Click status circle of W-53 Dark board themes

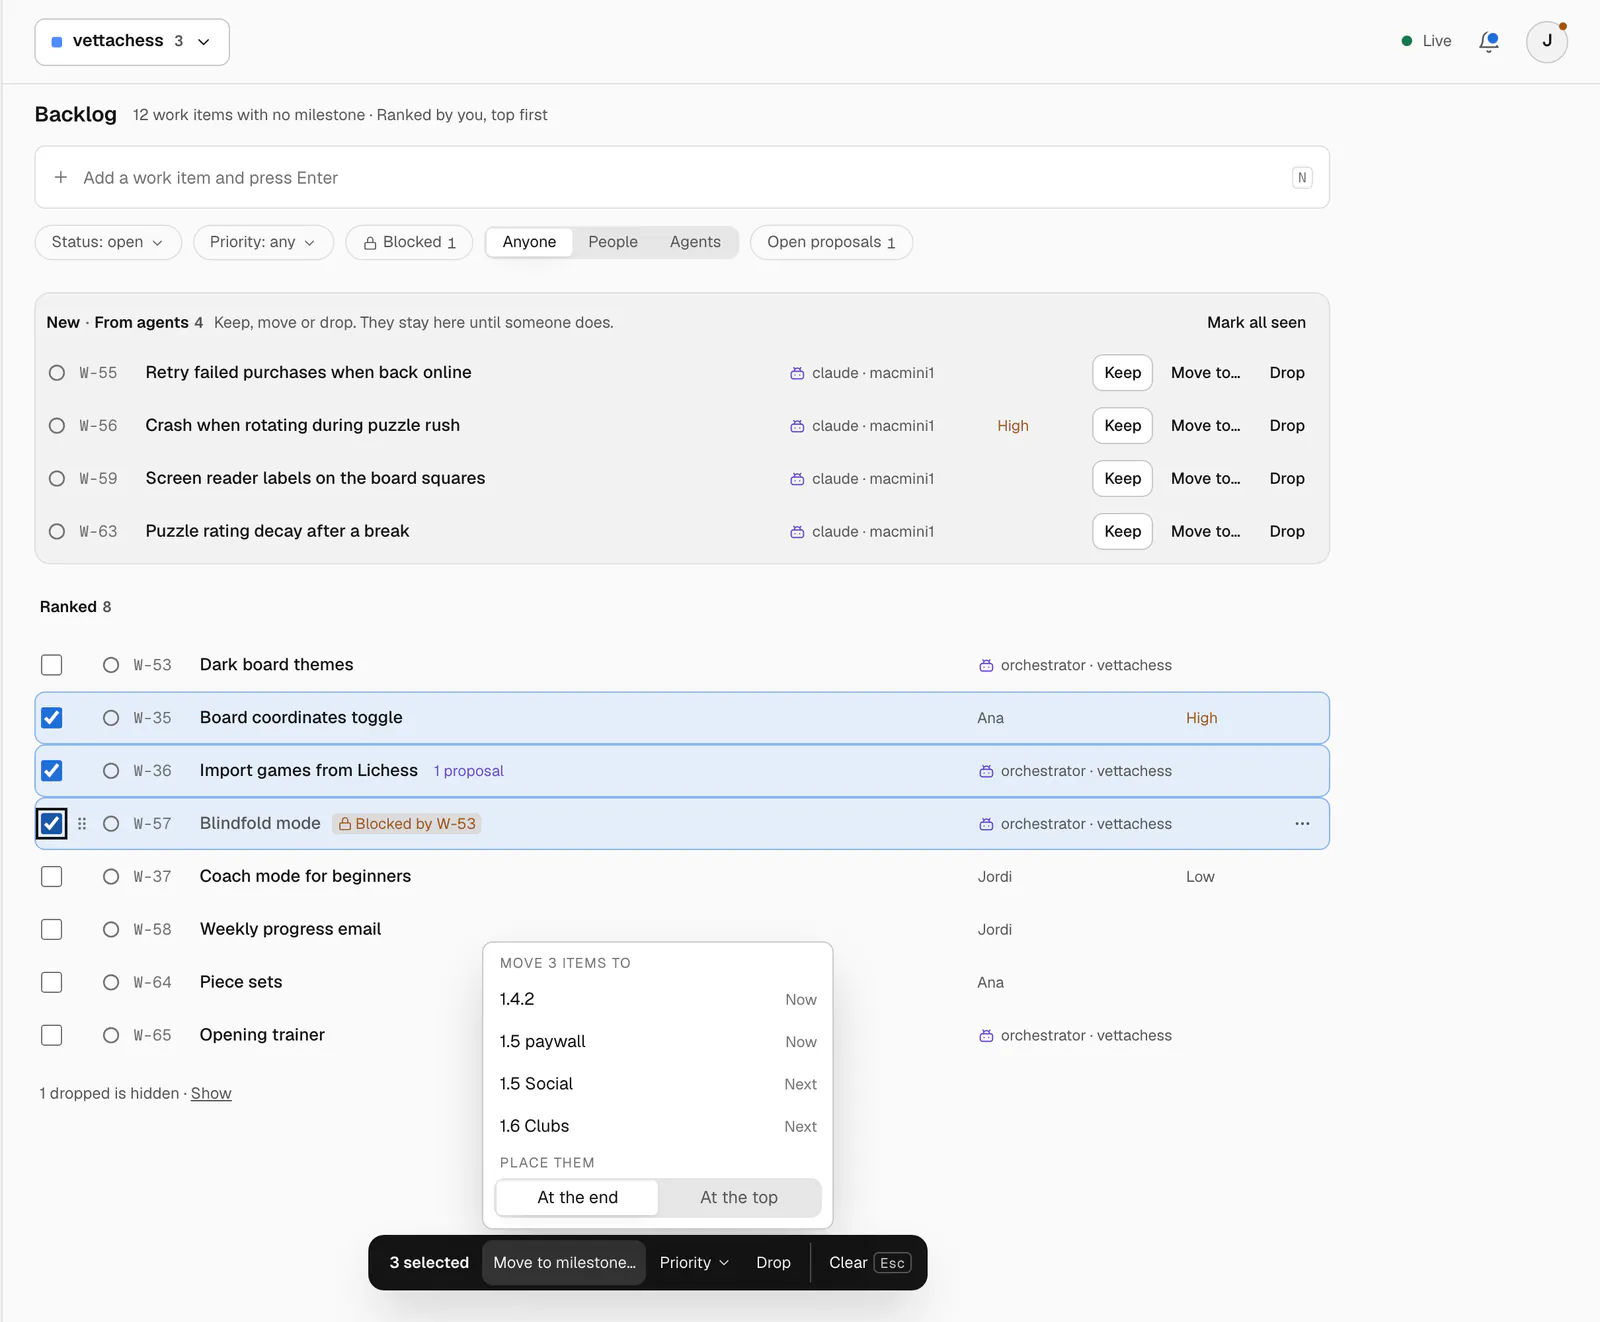[x=111, y=665]
